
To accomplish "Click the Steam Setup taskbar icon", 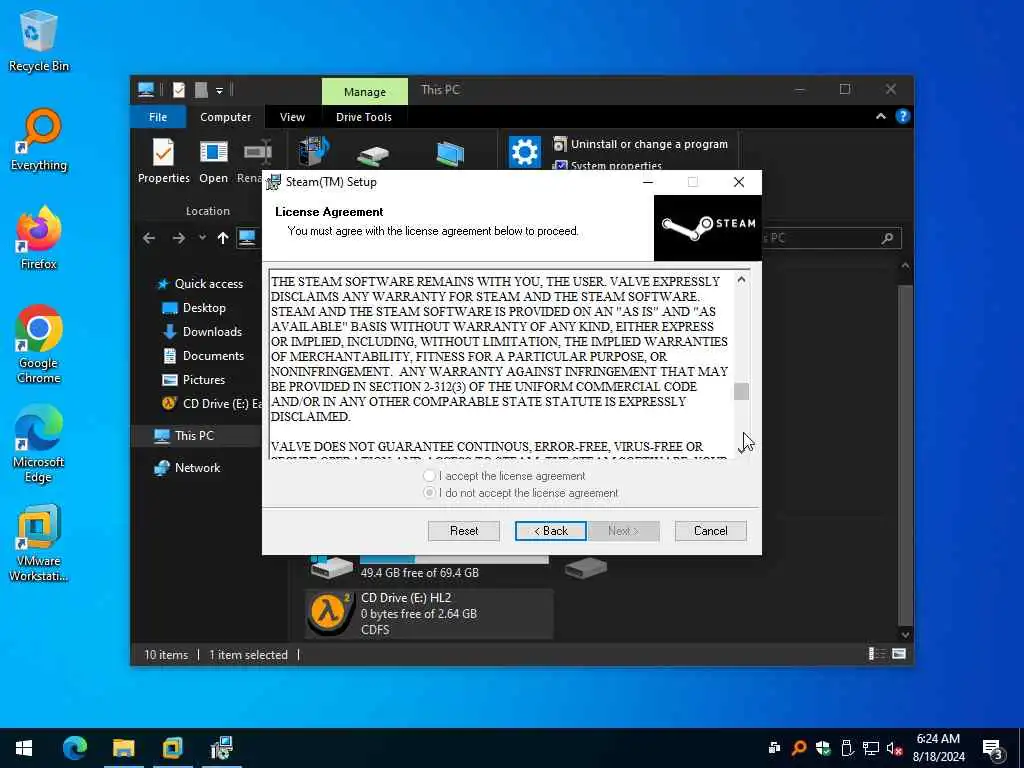I will (222, 748).
